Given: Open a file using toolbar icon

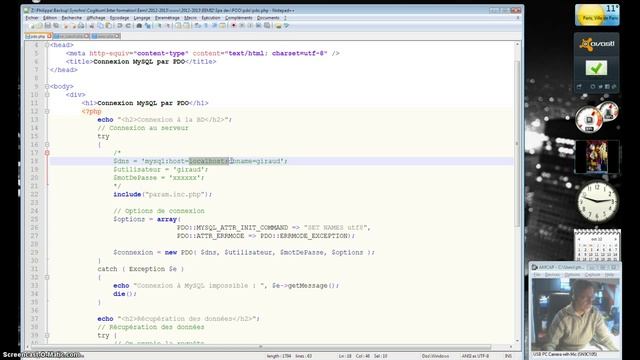Looking at the screenshot, I should click(40, 26).
